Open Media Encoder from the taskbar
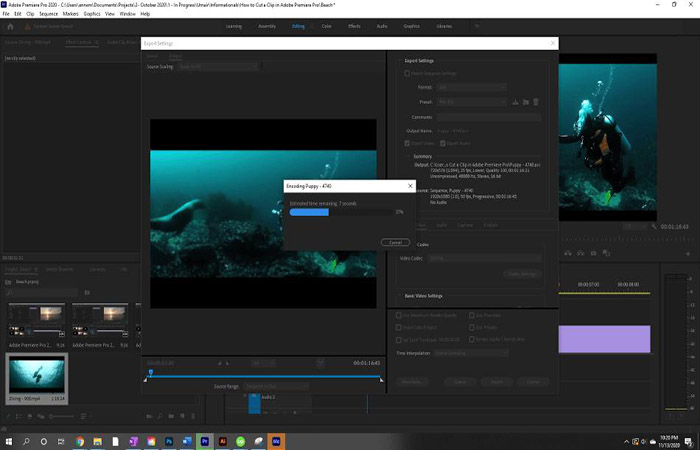The height and width of the screenshot is (450, 700). click(276, 442)
